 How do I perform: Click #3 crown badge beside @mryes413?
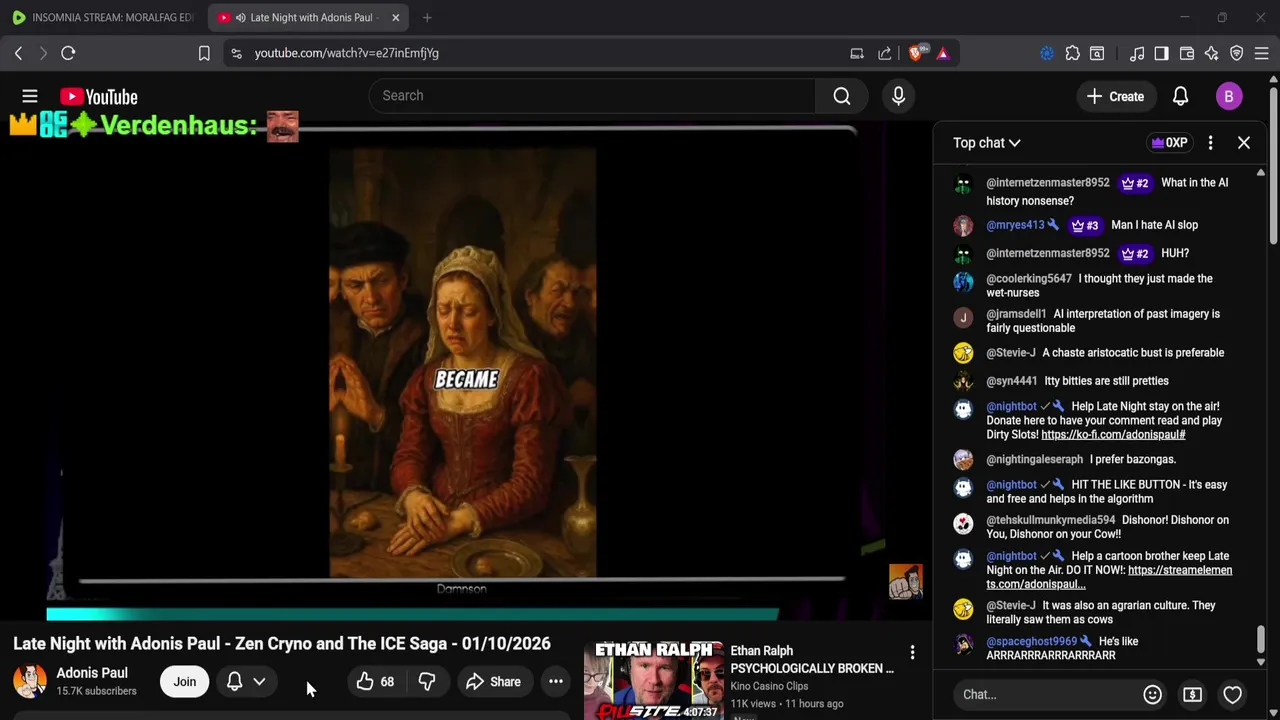1084,225
